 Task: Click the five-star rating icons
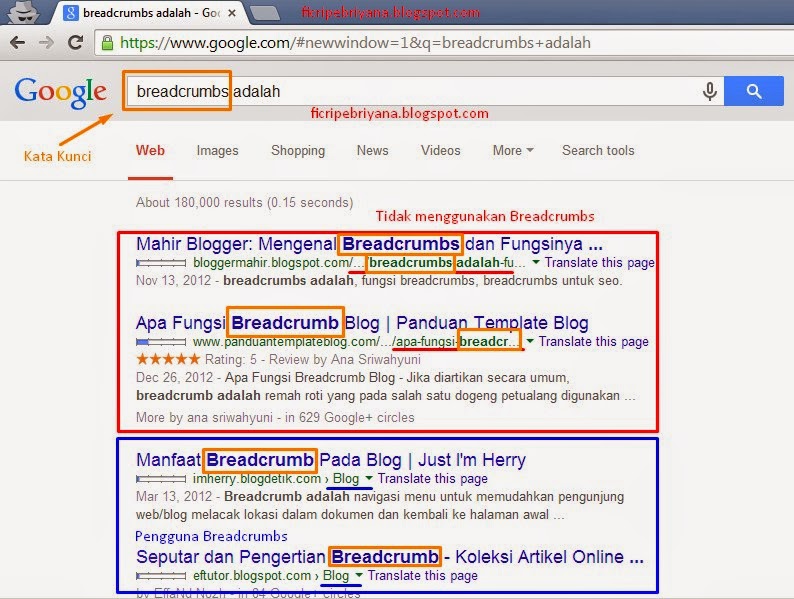[168, 359]
